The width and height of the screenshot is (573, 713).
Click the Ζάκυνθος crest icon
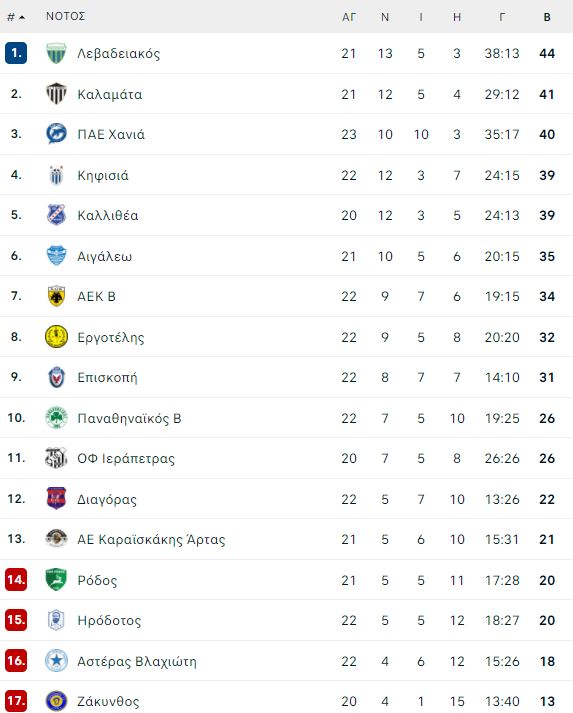(x=56, y=701)
